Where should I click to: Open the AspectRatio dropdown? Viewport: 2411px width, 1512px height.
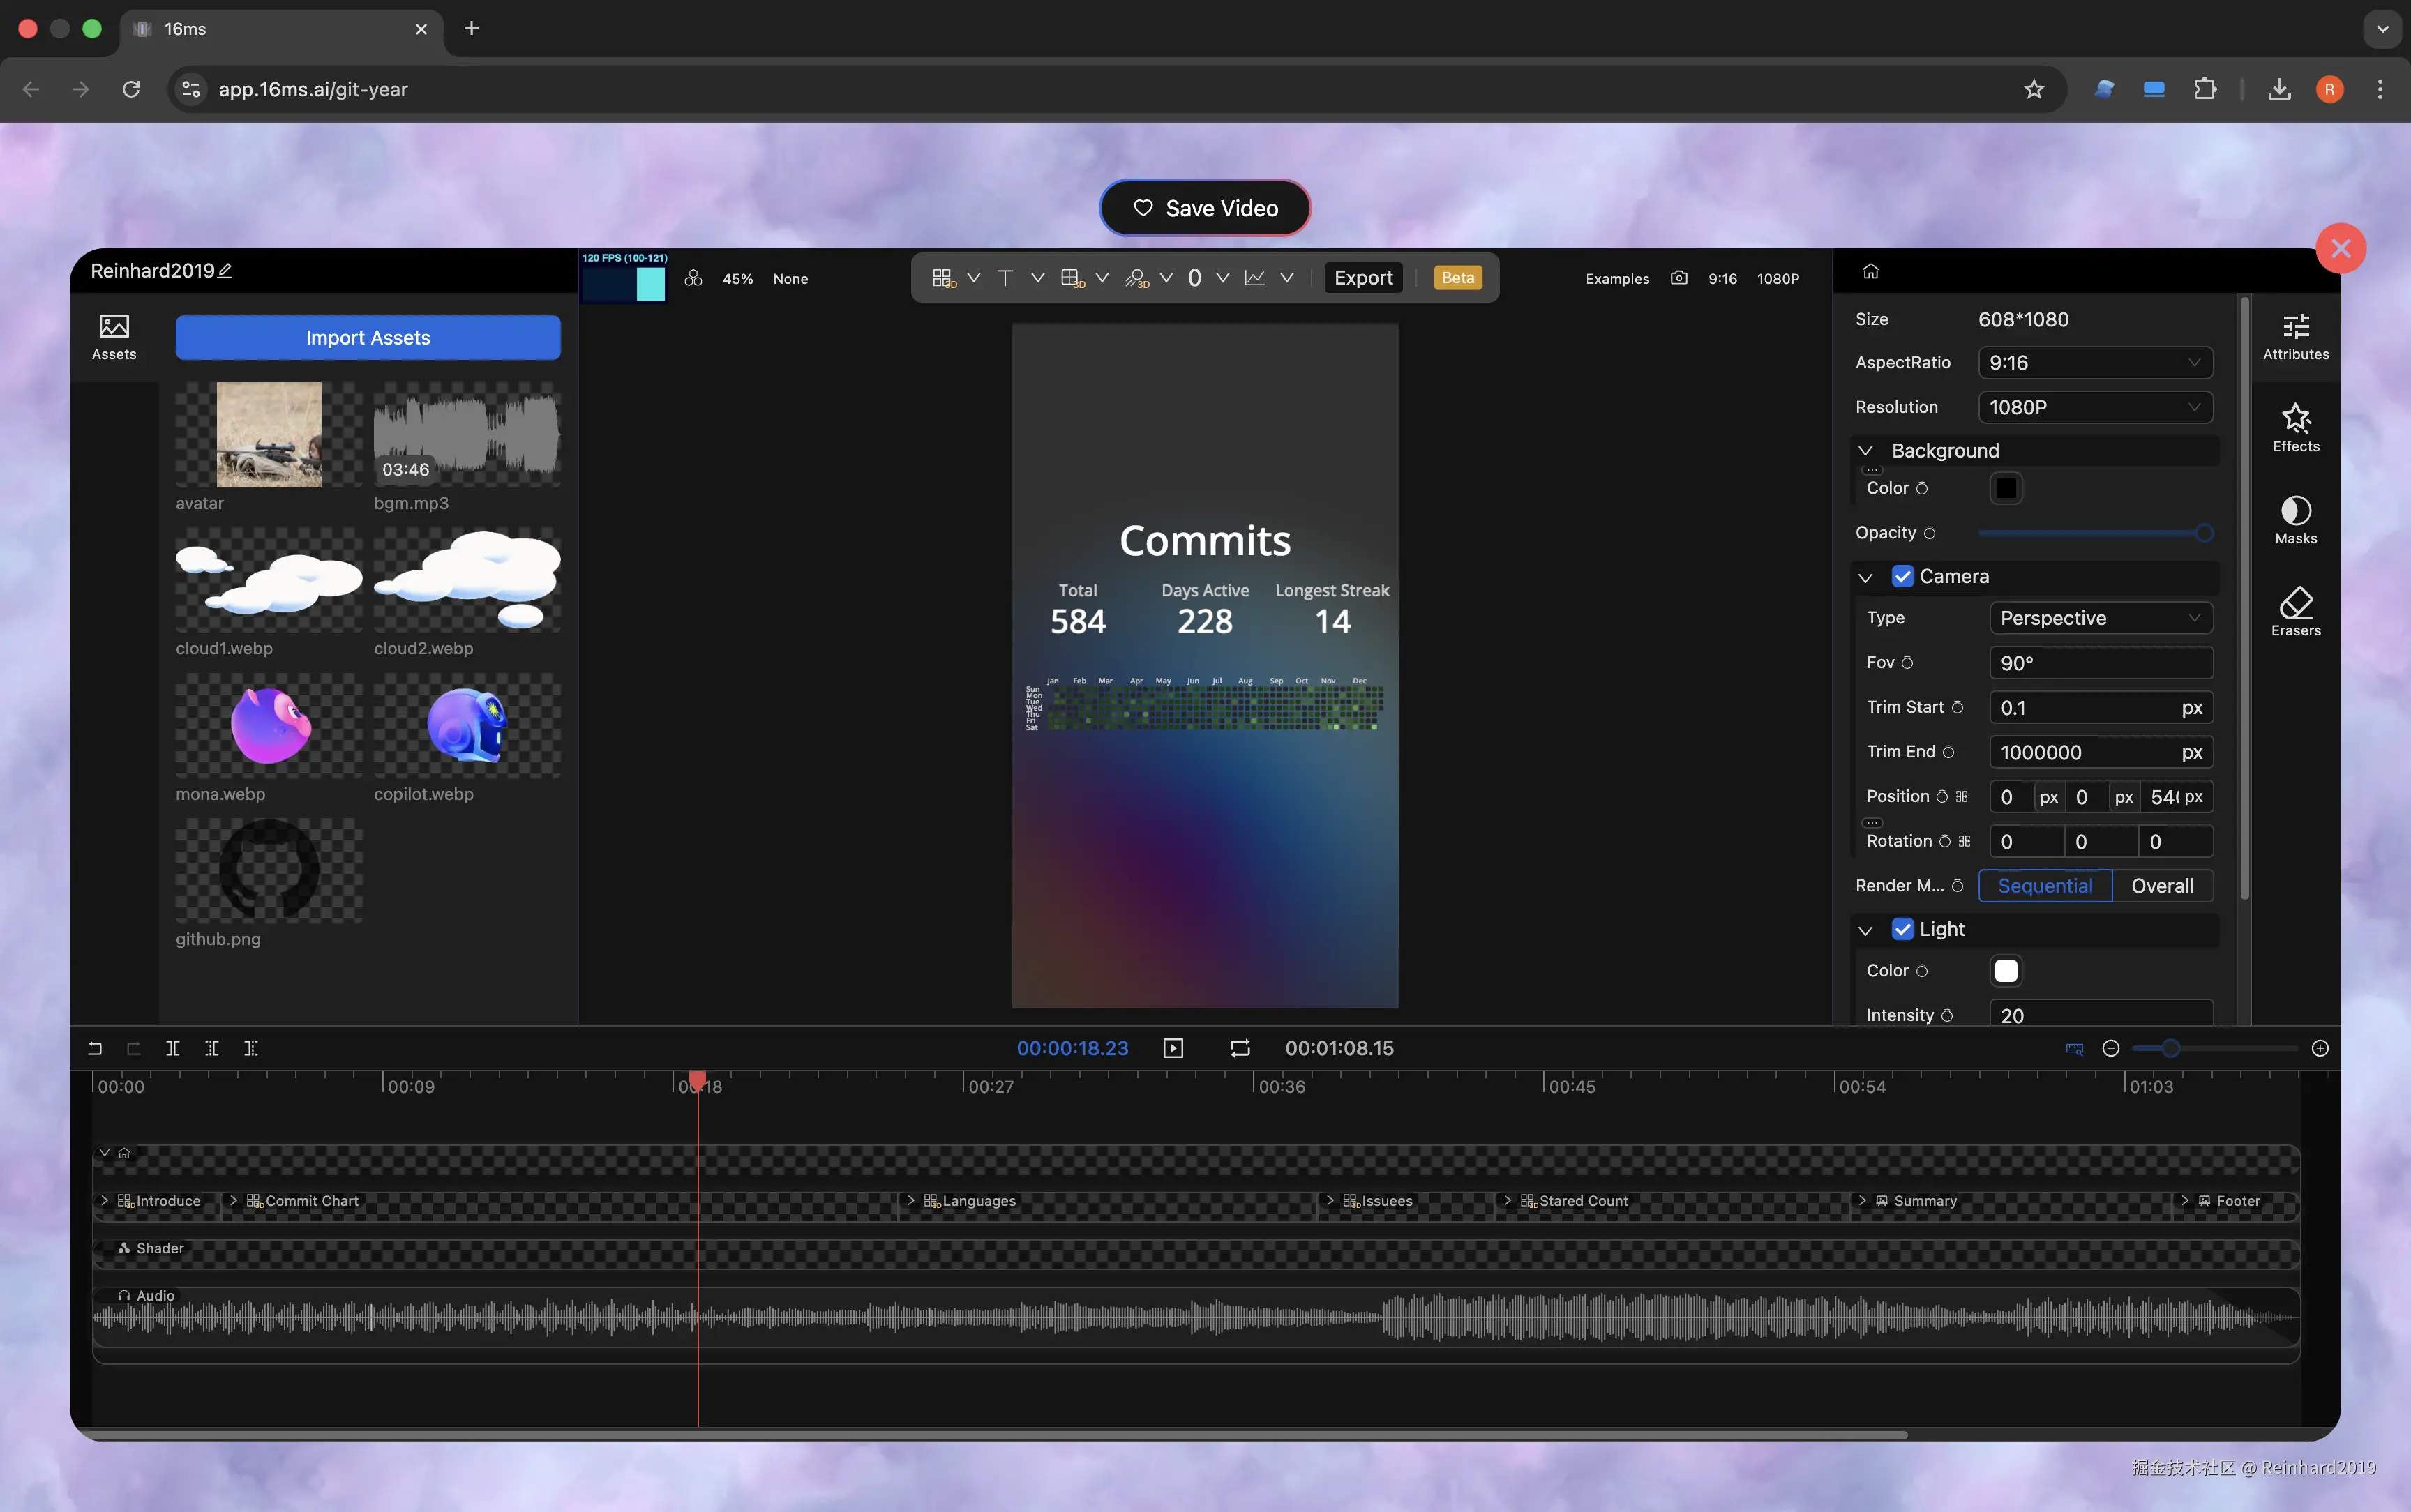tap(2094, 363)
